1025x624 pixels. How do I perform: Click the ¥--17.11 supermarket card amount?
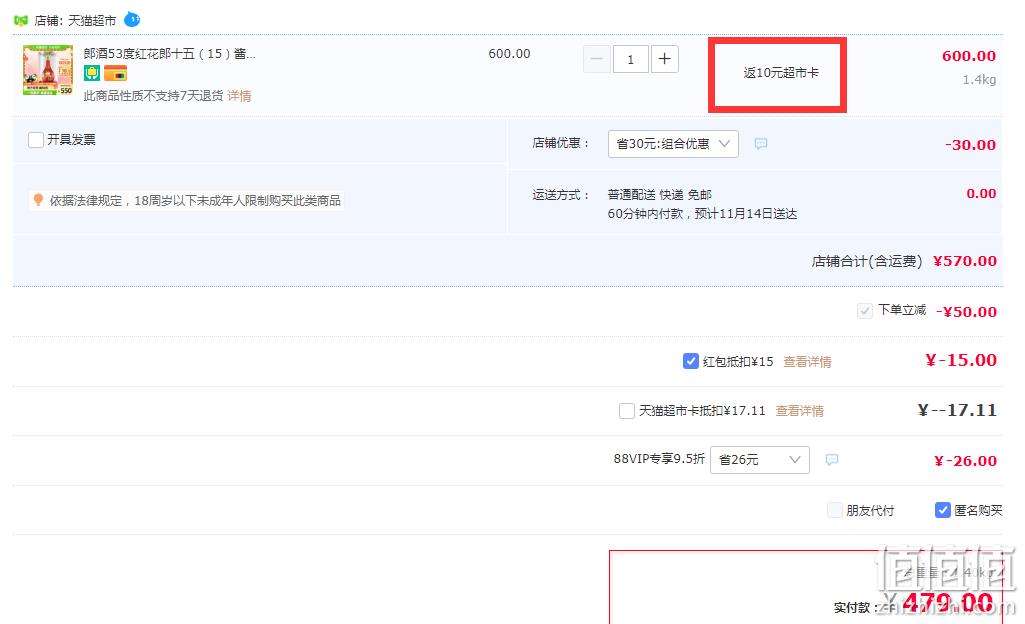(x=958, y=410)
